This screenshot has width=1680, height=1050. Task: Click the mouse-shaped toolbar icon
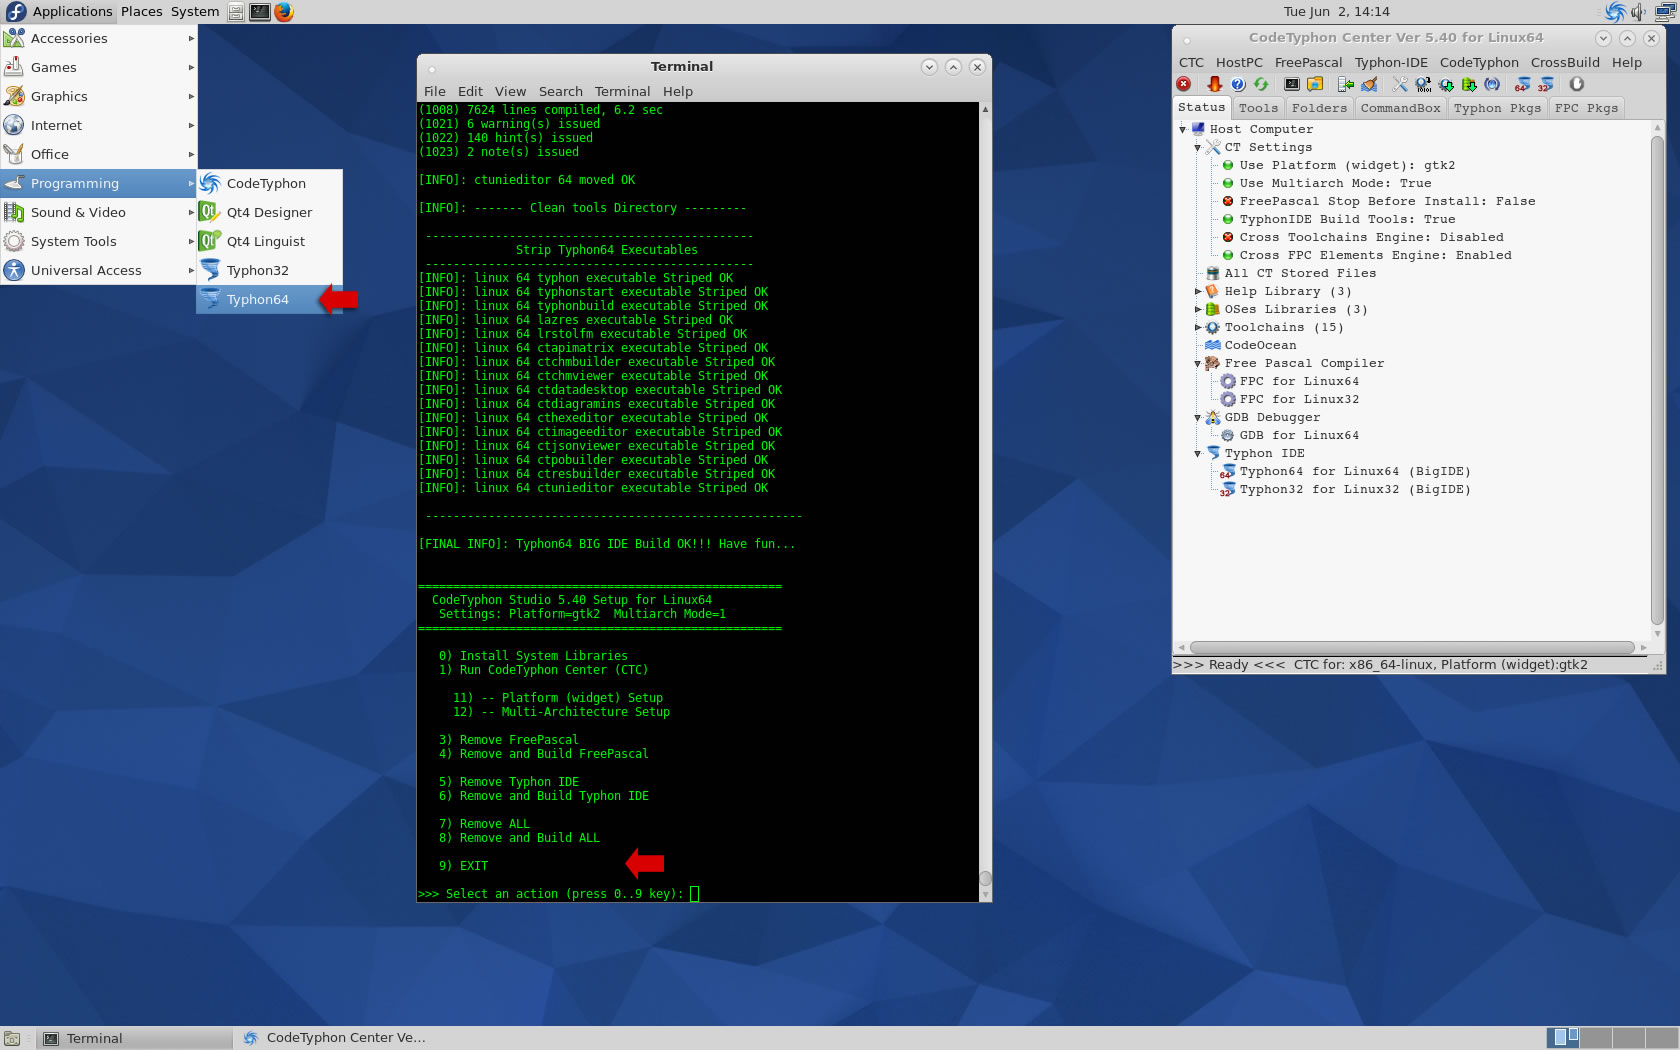(1577, 85)
